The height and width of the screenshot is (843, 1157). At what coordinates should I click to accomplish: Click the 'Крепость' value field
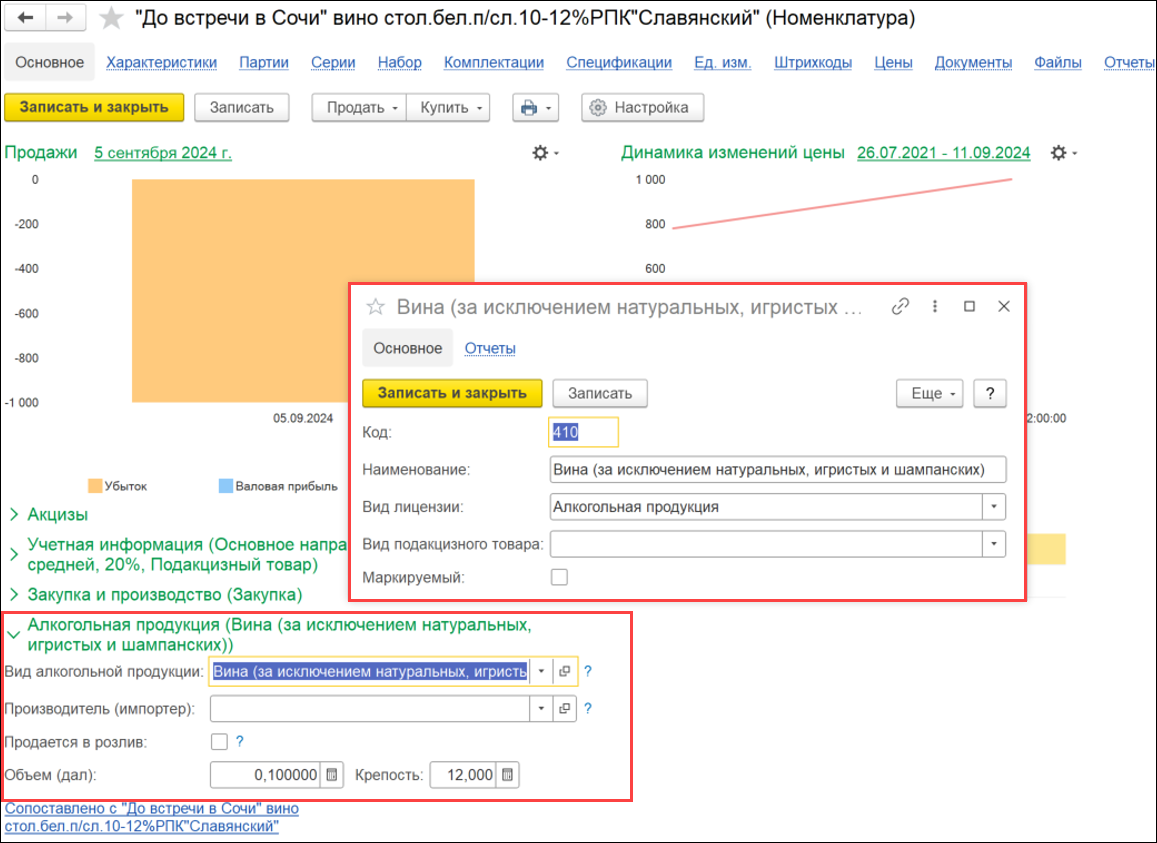click(463, 775)
